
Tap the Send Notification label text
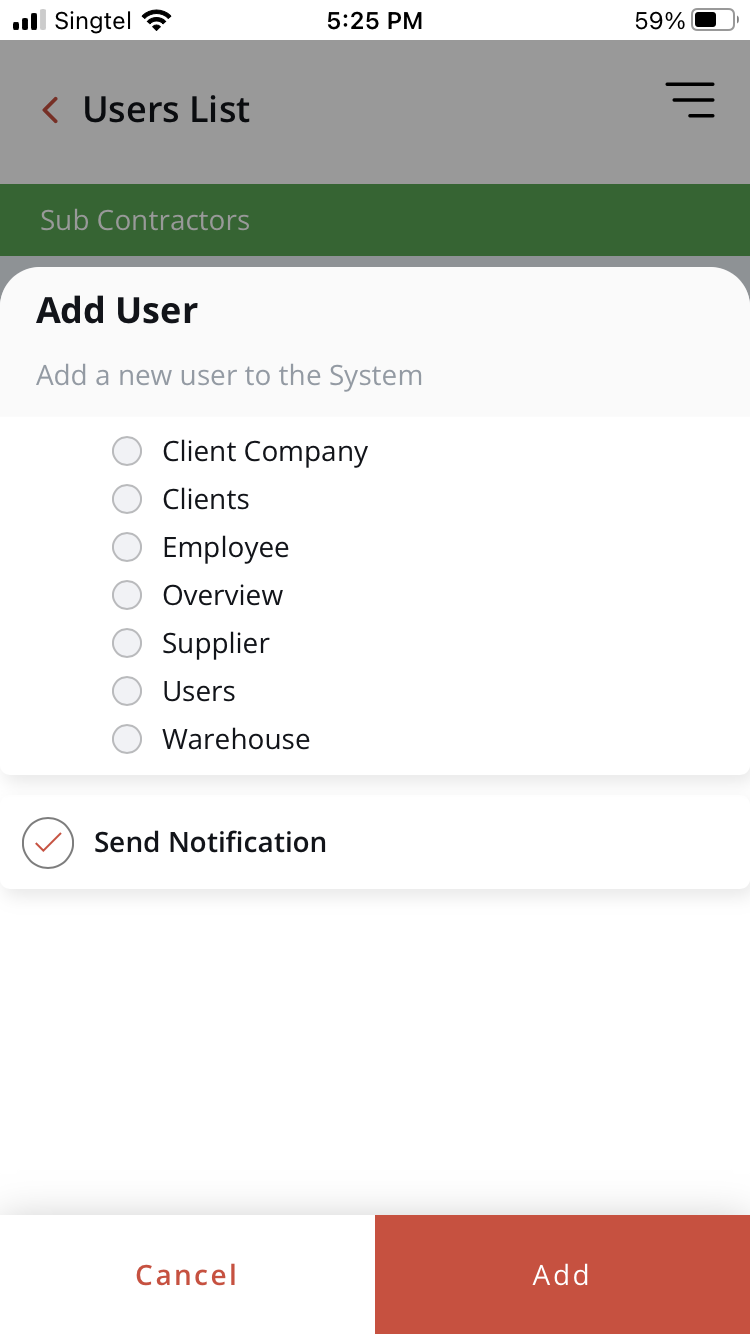[x=210, y=843]
